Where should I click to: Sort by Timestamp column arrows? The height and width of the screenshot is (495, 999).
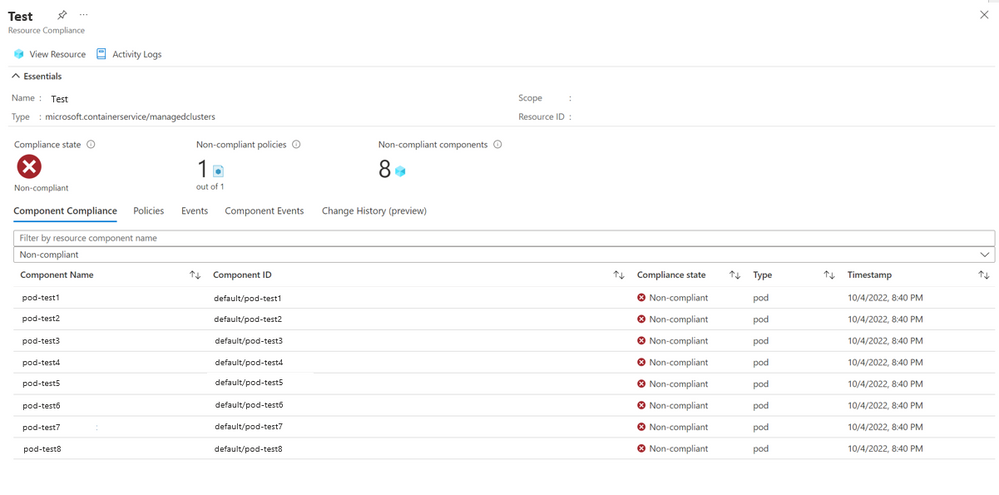pos(984,275)
